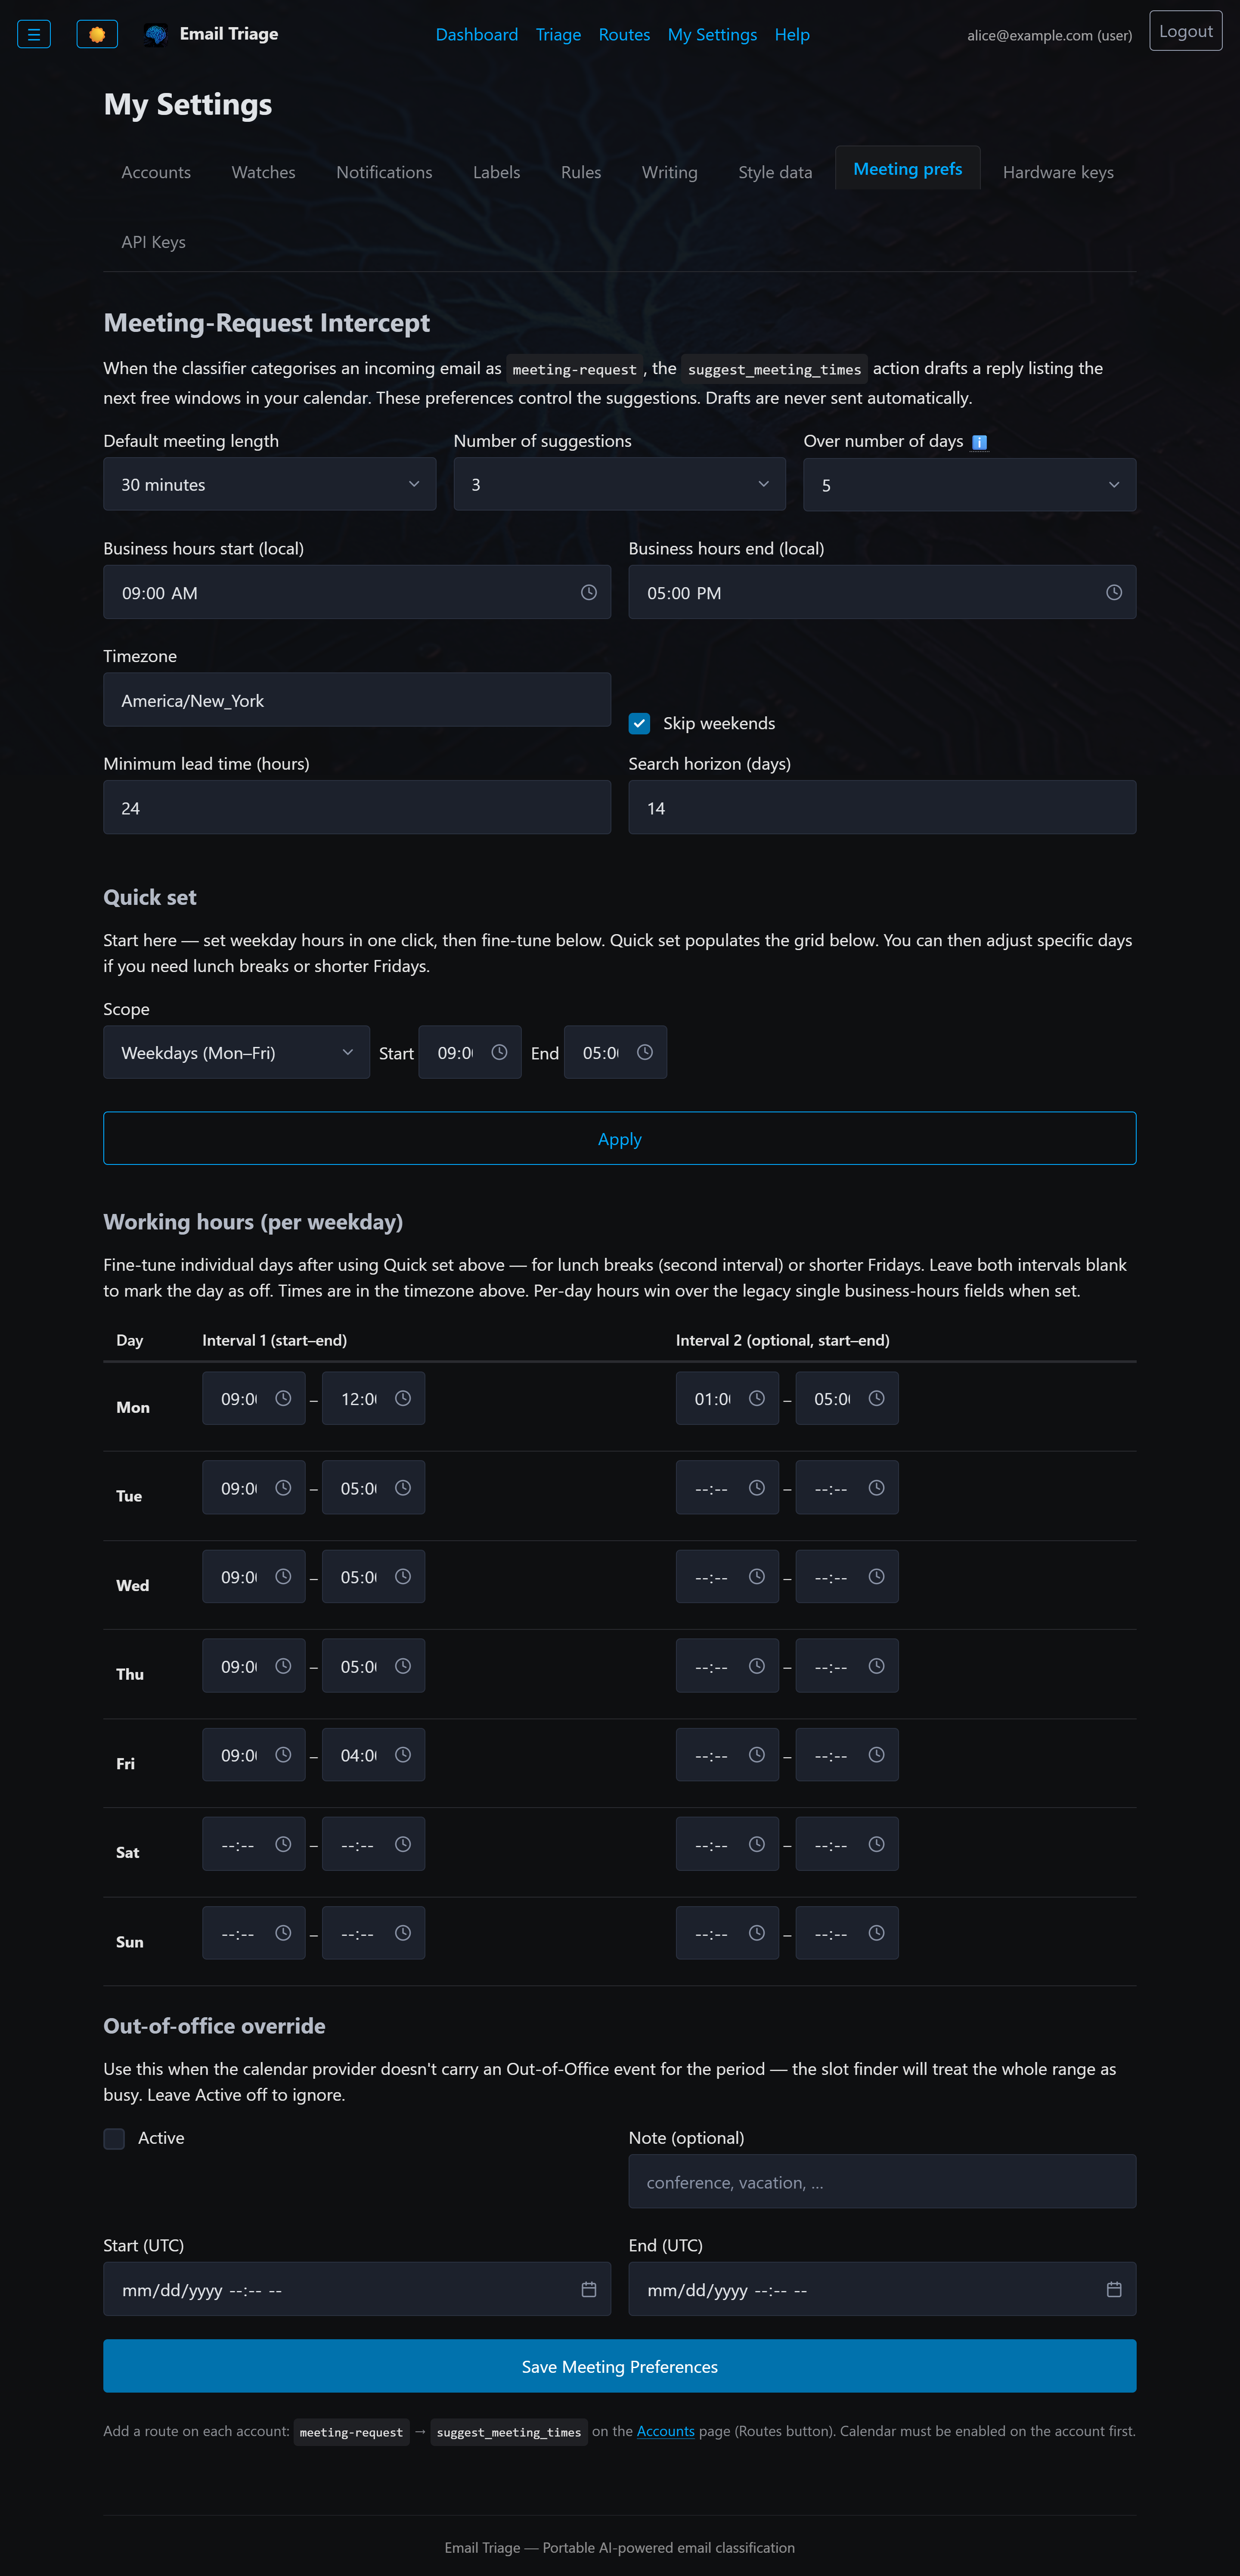Click Save Meeting Preferences
This screenshot has height=2576, width=1240.
[x=620, y=2365]
